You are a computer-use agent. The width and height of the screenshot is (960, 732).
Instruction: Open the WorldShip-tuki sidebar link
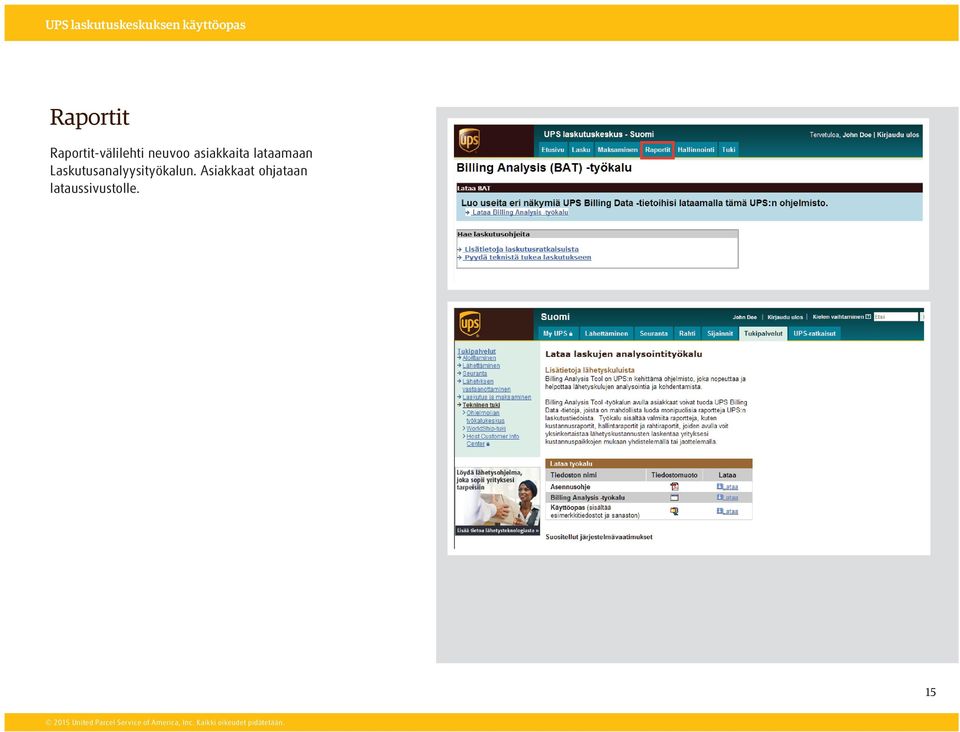486,428
